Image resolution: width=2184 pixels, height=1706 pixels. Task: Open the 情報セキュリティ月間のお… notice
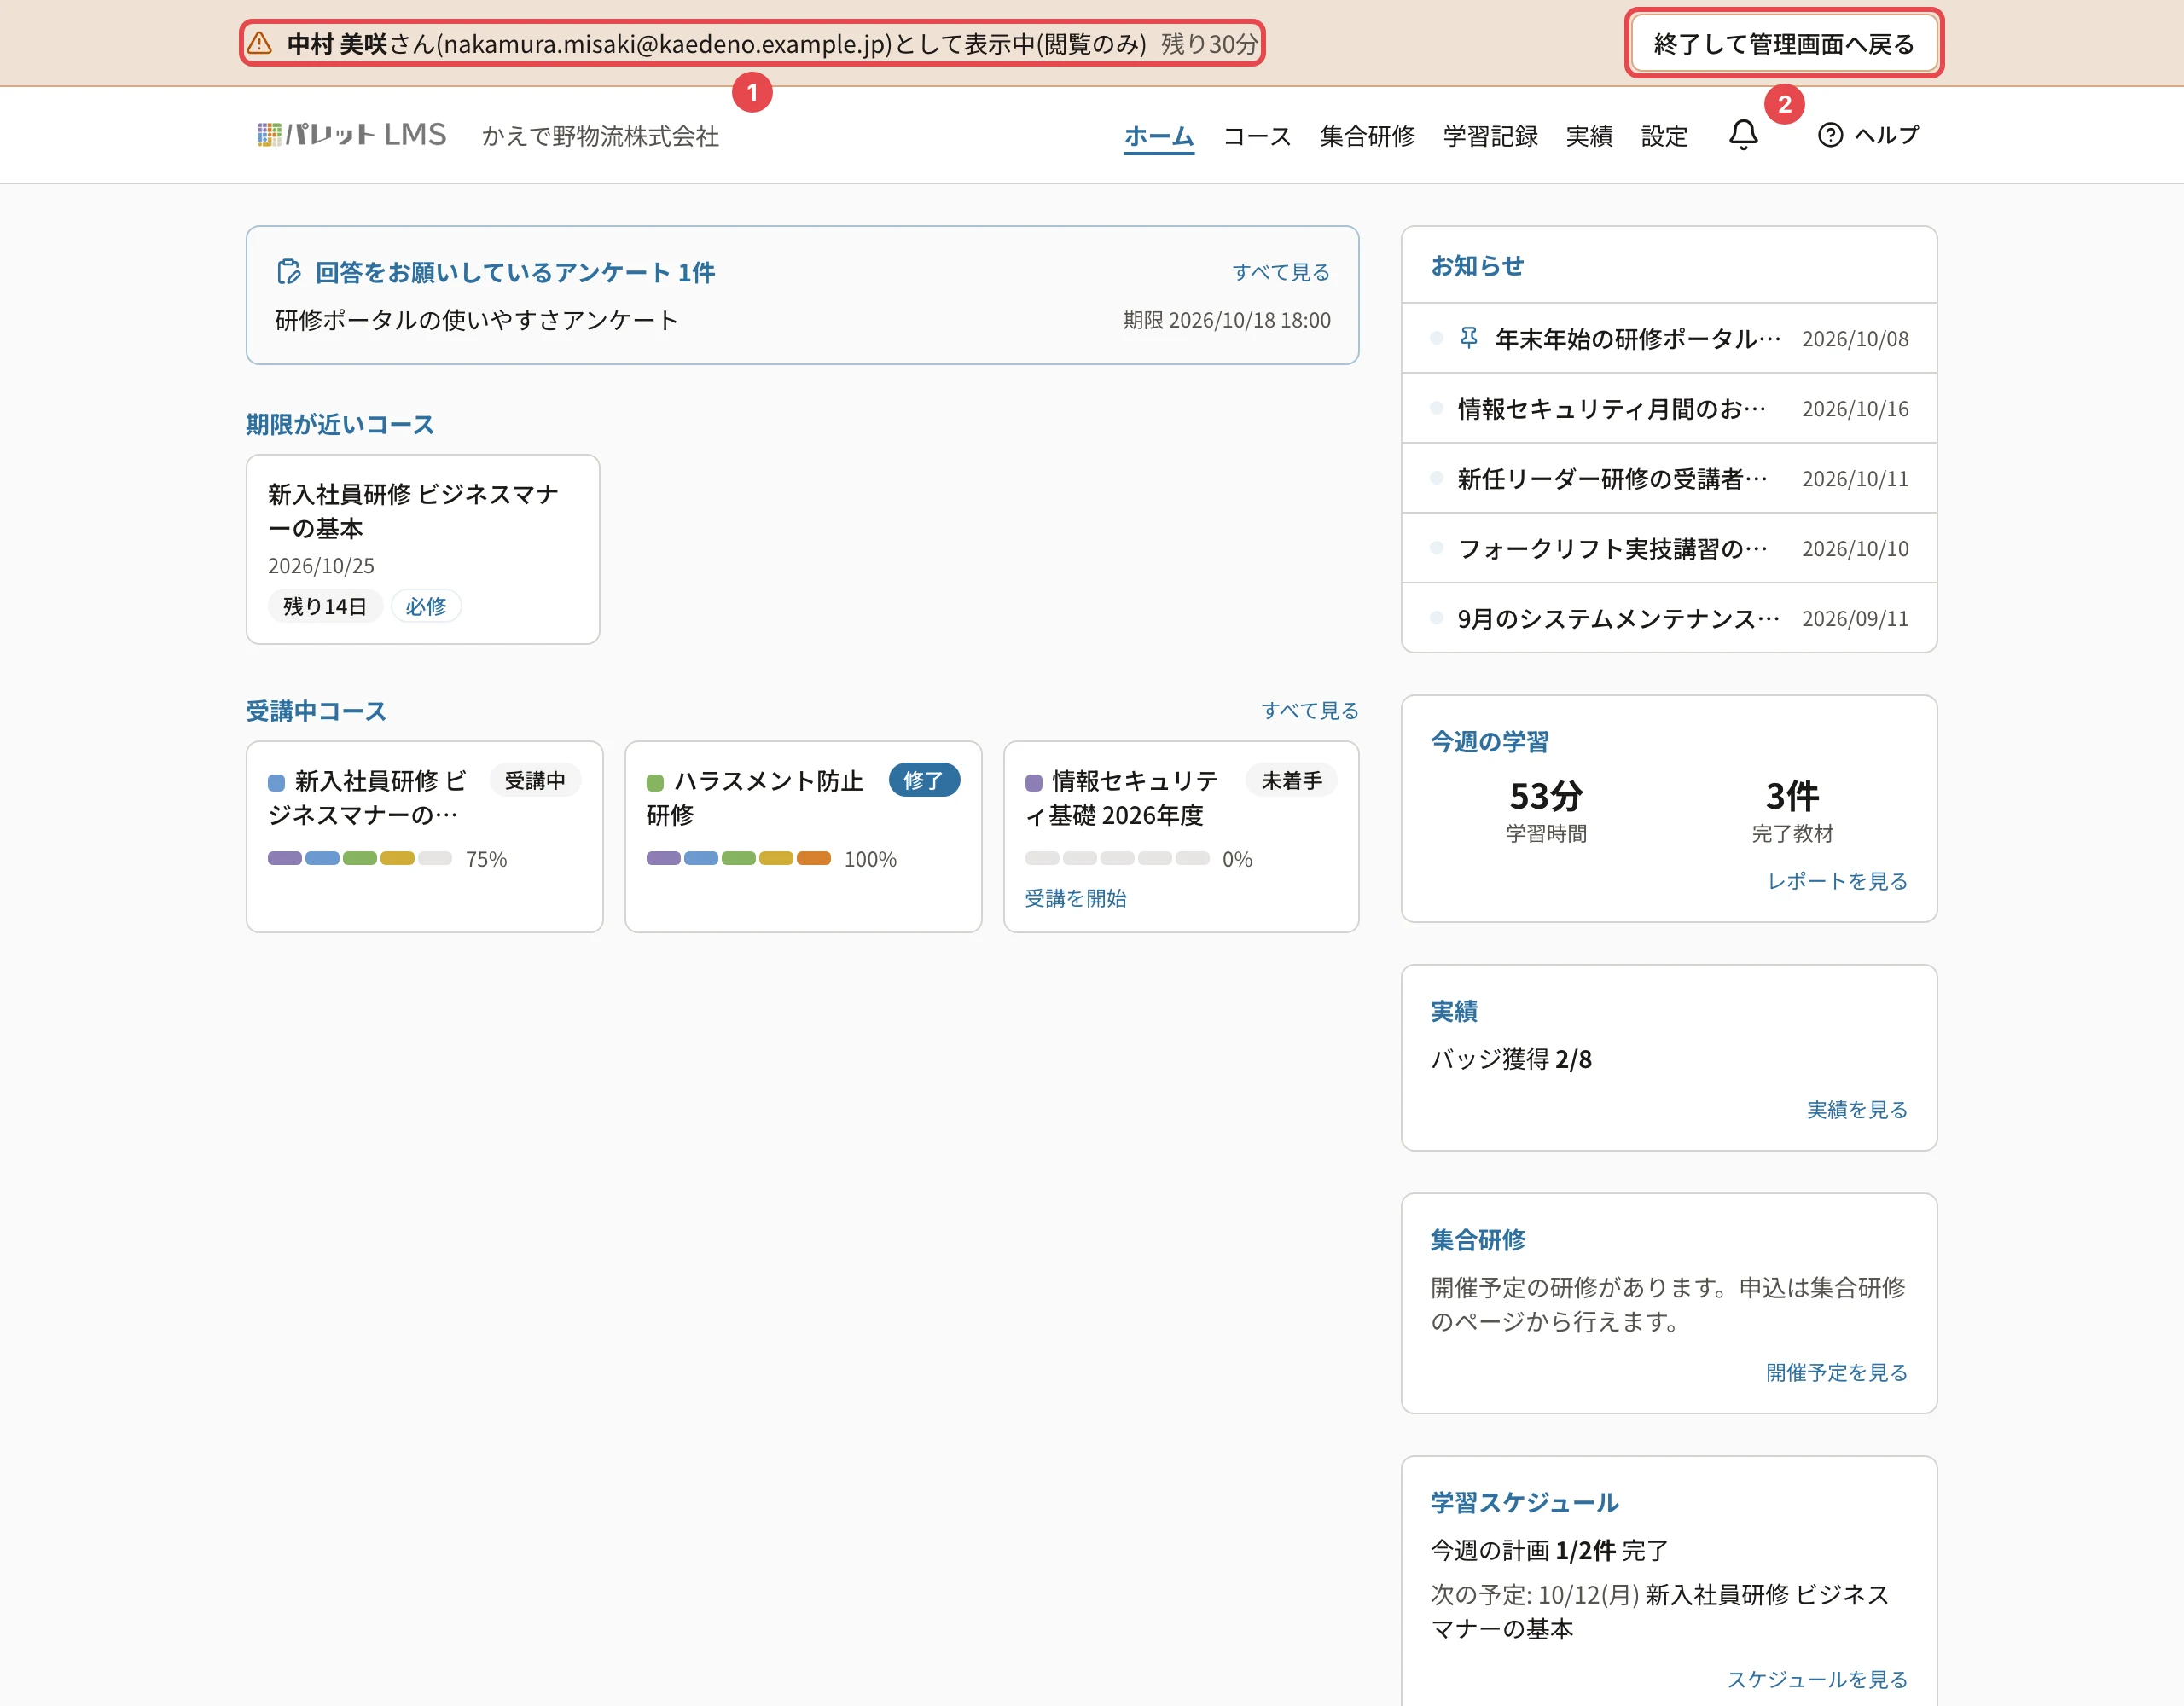pyautogui.click(x=1669, y=408)
